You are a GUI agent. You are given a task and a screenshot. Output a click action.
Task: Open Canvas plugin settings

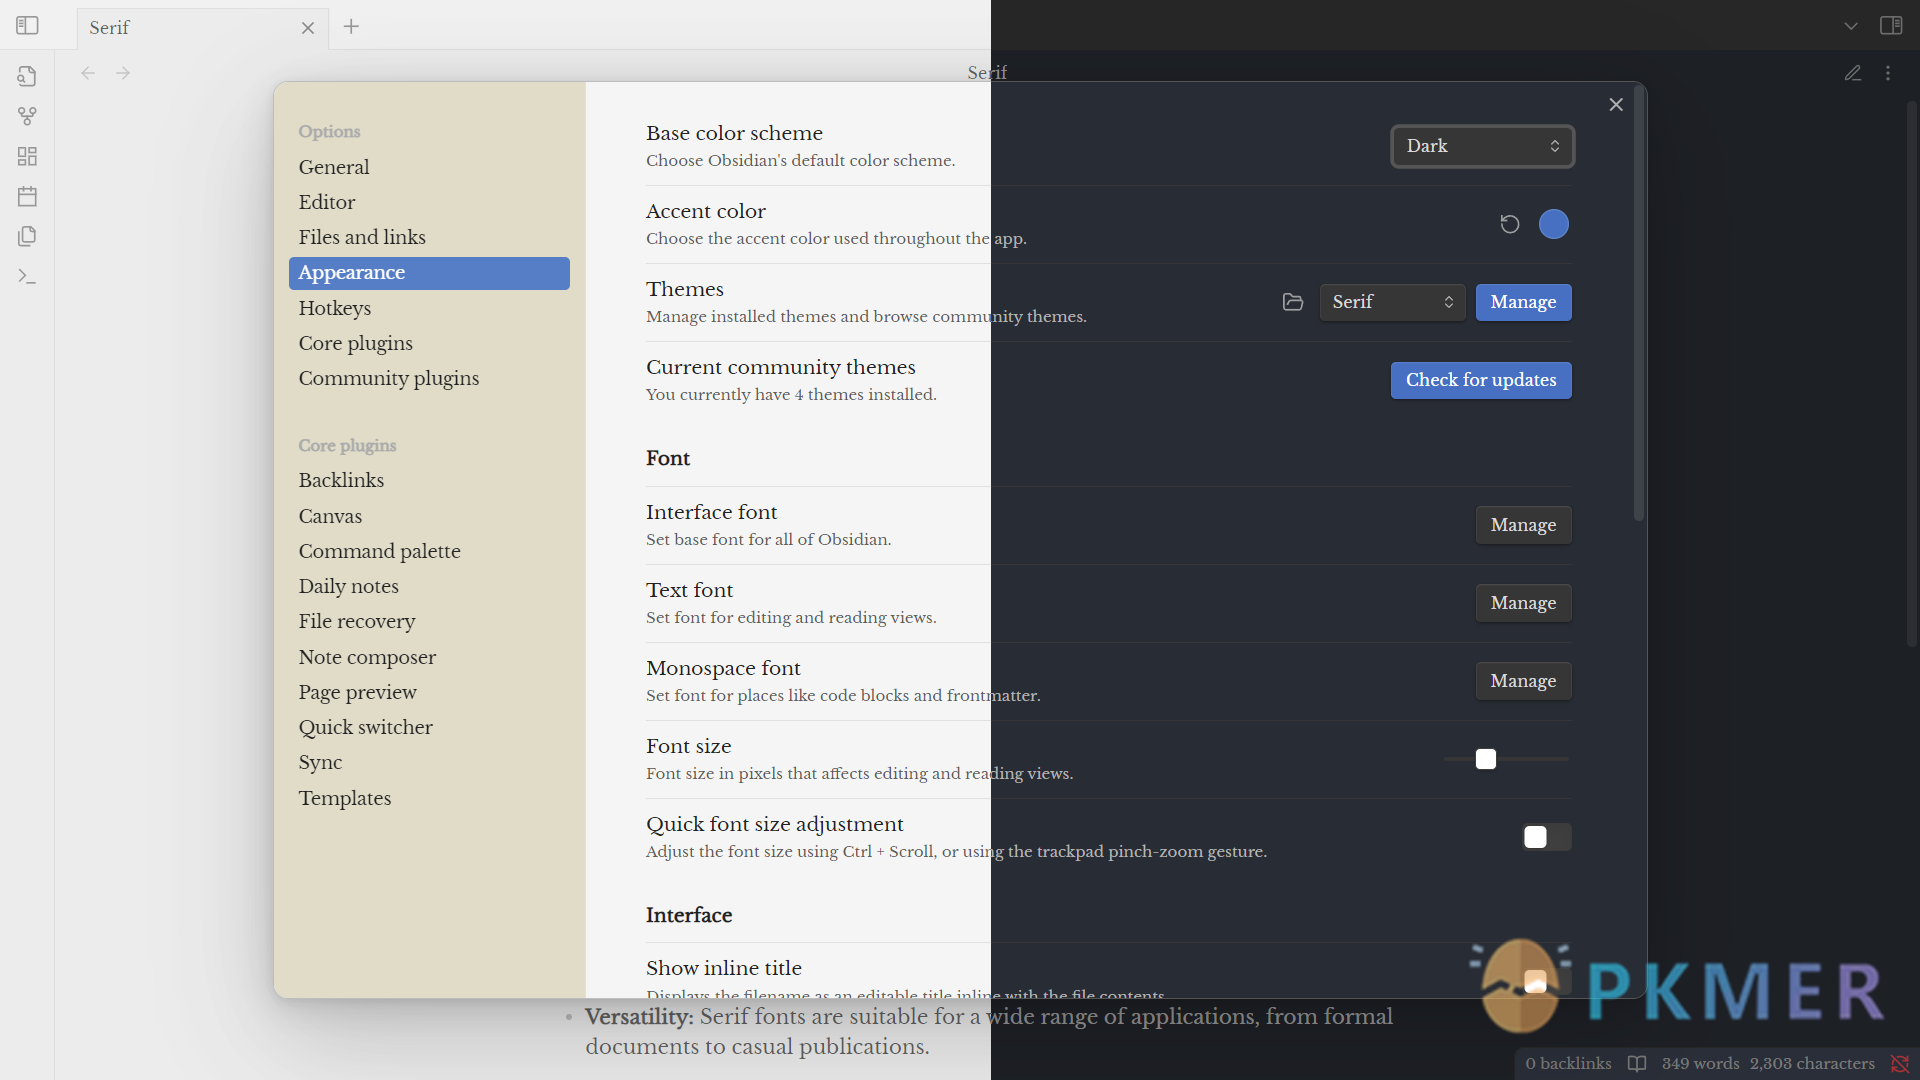click(x=429, y=516)
